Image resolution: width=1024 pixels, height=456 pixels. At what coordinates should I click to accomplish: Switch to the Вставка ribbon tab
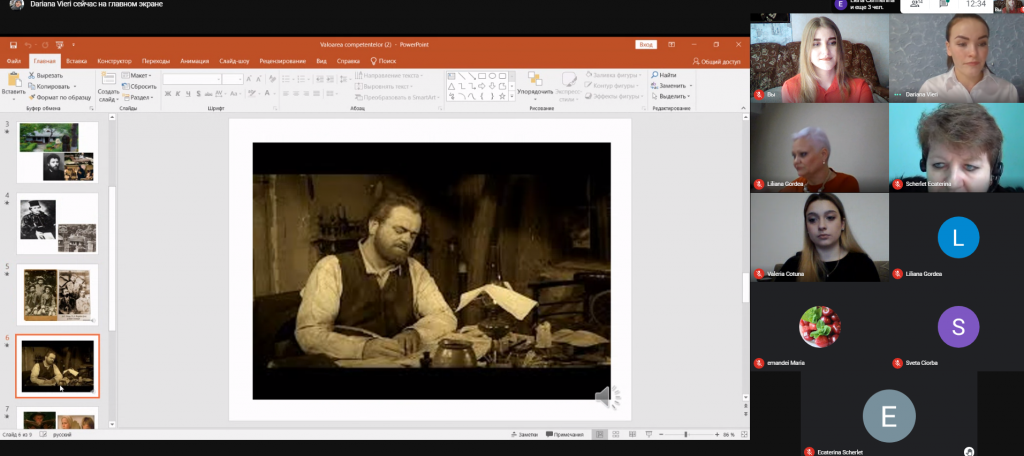[x=76, y=61]
